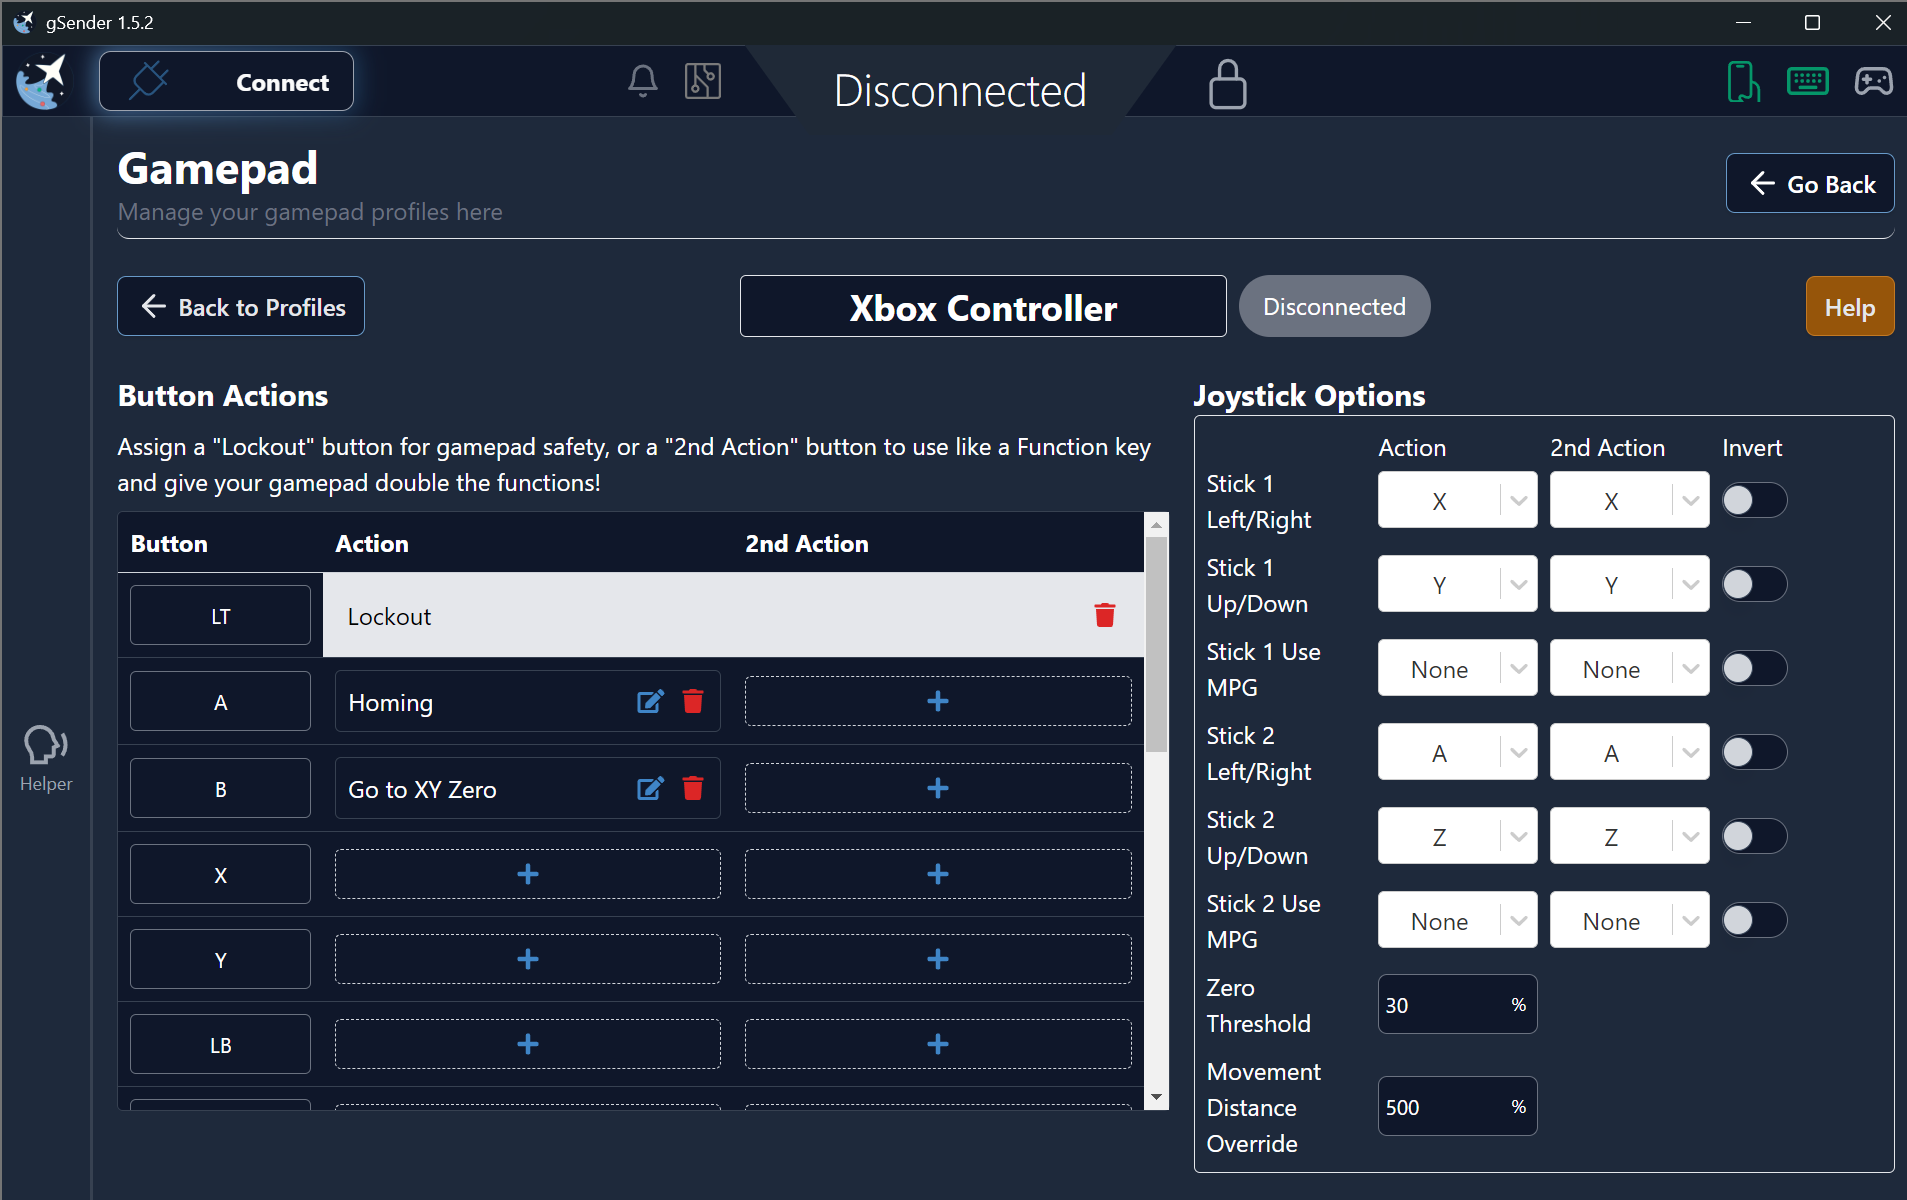Edit the Go to XY Zero action

coord(650,789)
